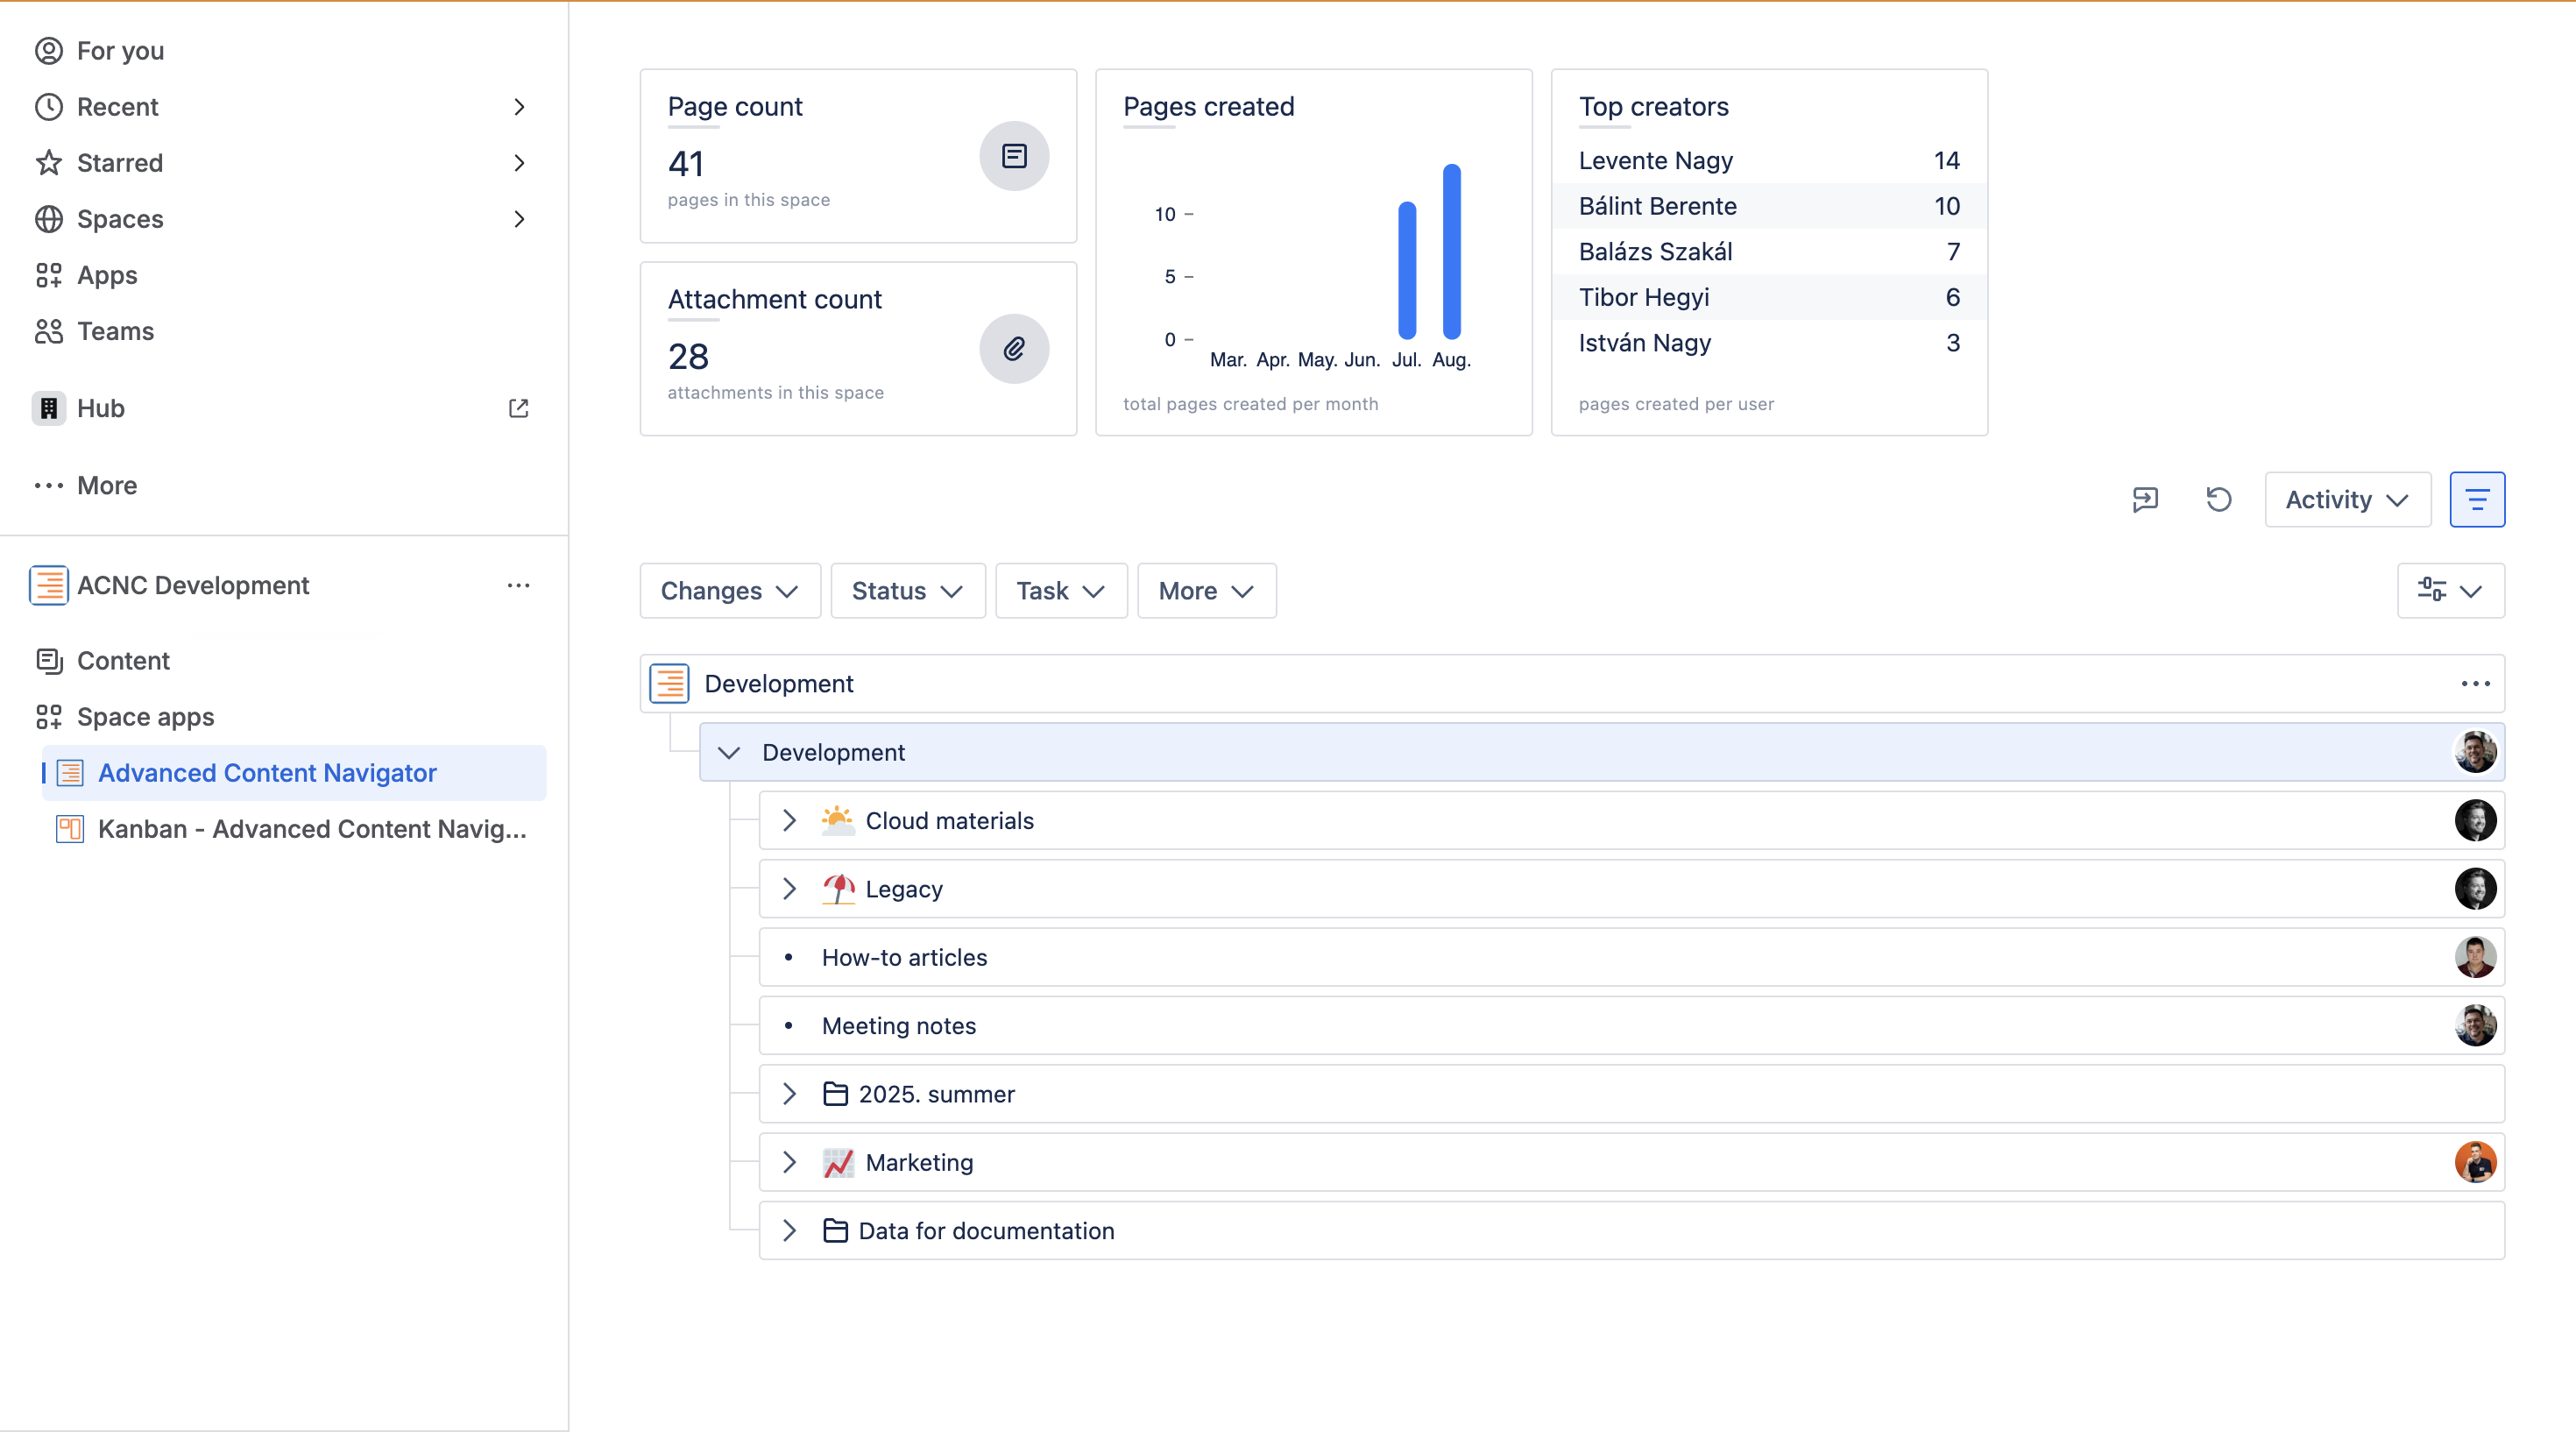Open the Changes filter dropdown

[729, 591]
